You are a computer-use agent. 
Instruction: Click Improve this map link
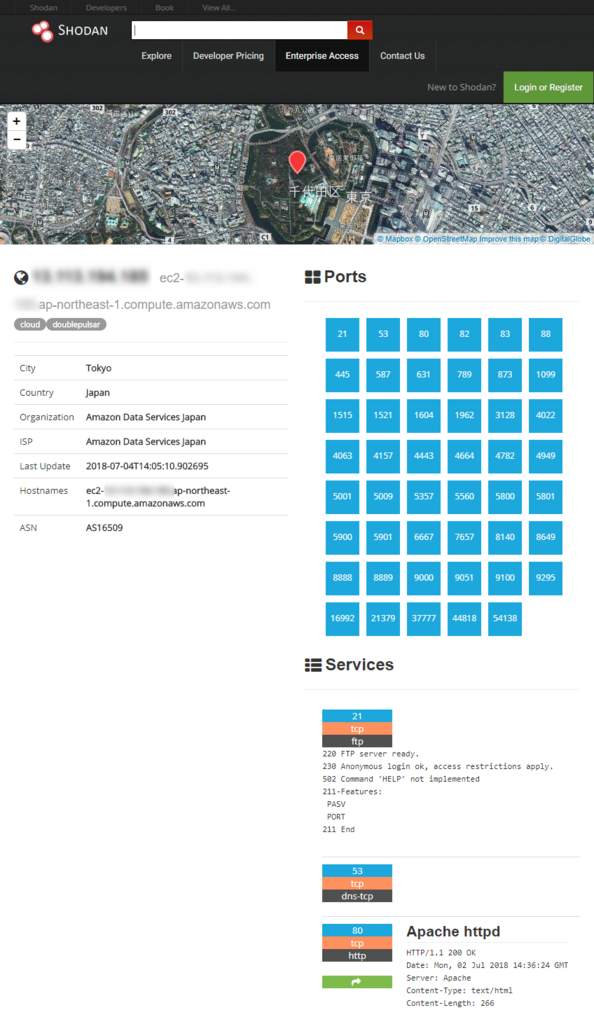[509, 239]
